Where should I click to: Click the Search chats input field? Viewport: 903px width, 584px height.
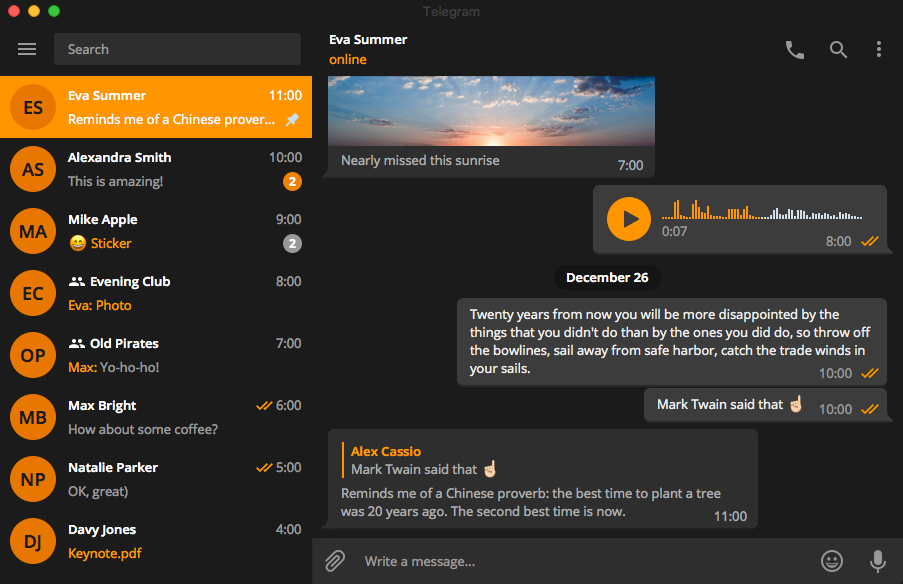coord(177,49)
